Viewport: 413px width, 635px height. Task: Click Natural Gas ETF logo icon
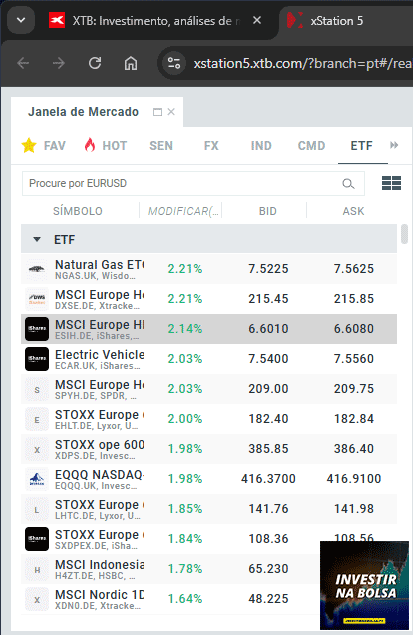pyautogui.click(x=37, y=269)
